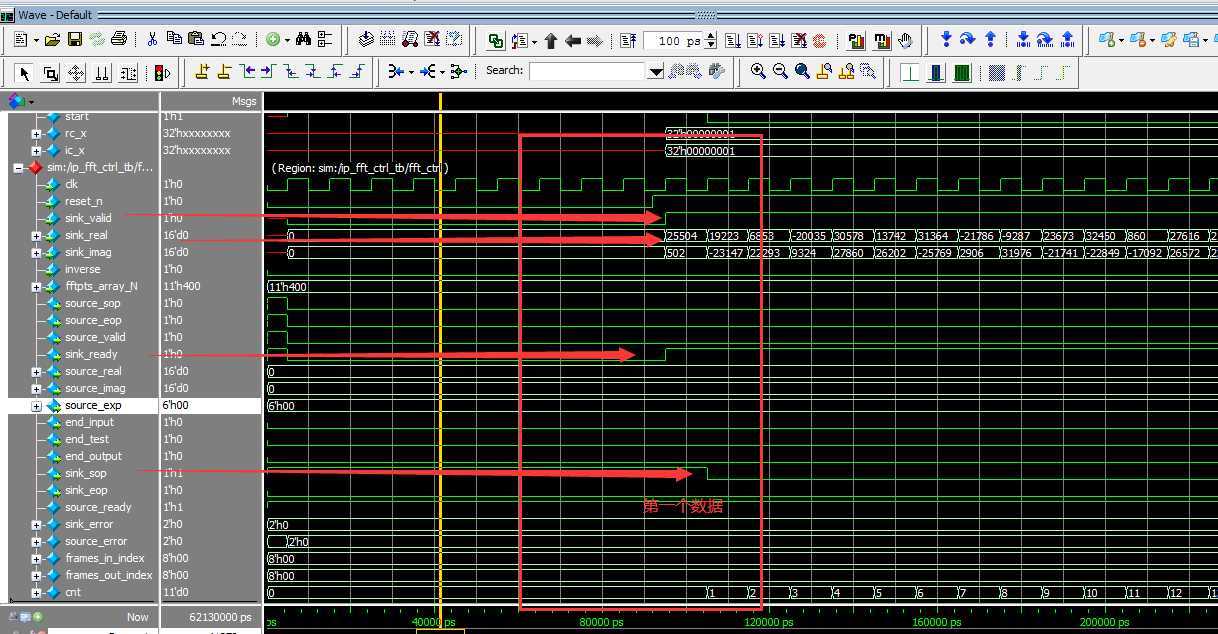1218x634 pixels.
Task: Click the Zoom Full magnifier icon
Action: 802,72
